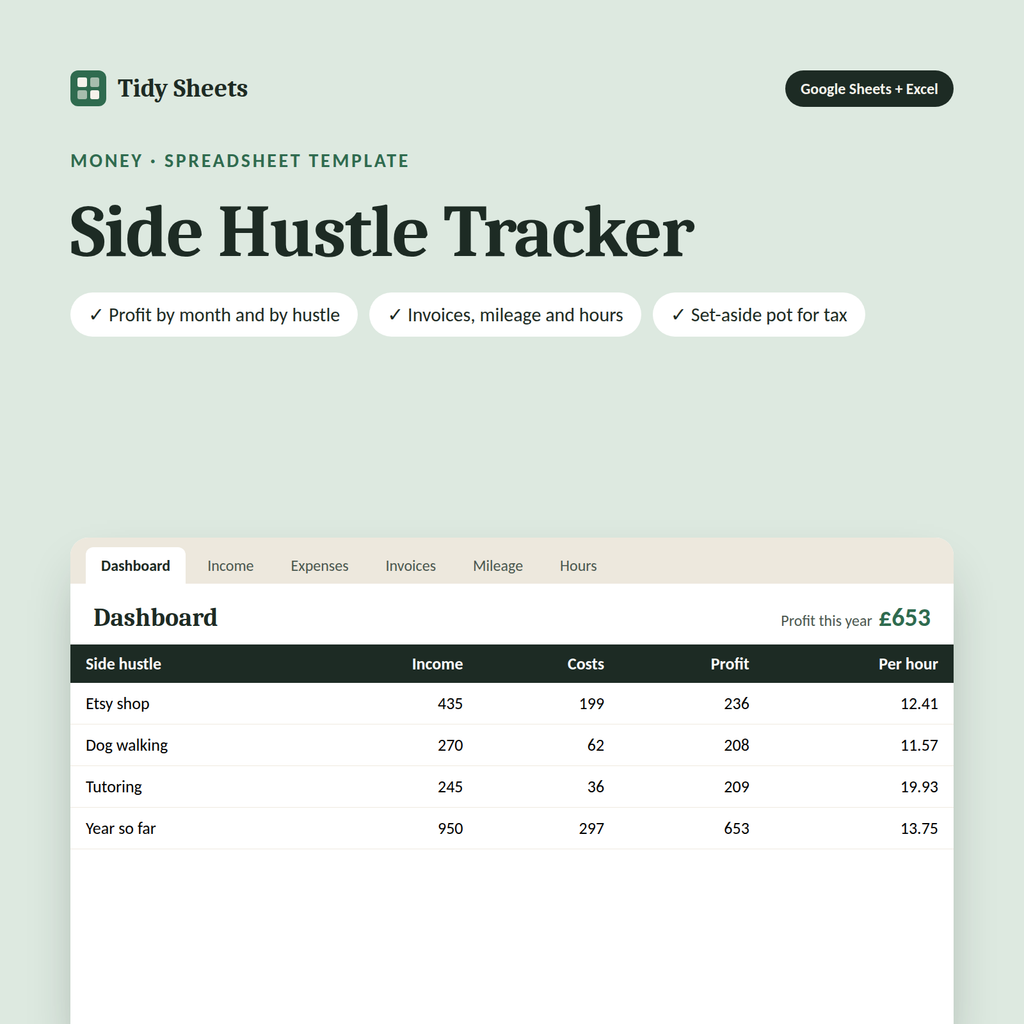Screen dimensions: 1024x1024
Task: Switch to the Income tab
Action: coord(231,566)
